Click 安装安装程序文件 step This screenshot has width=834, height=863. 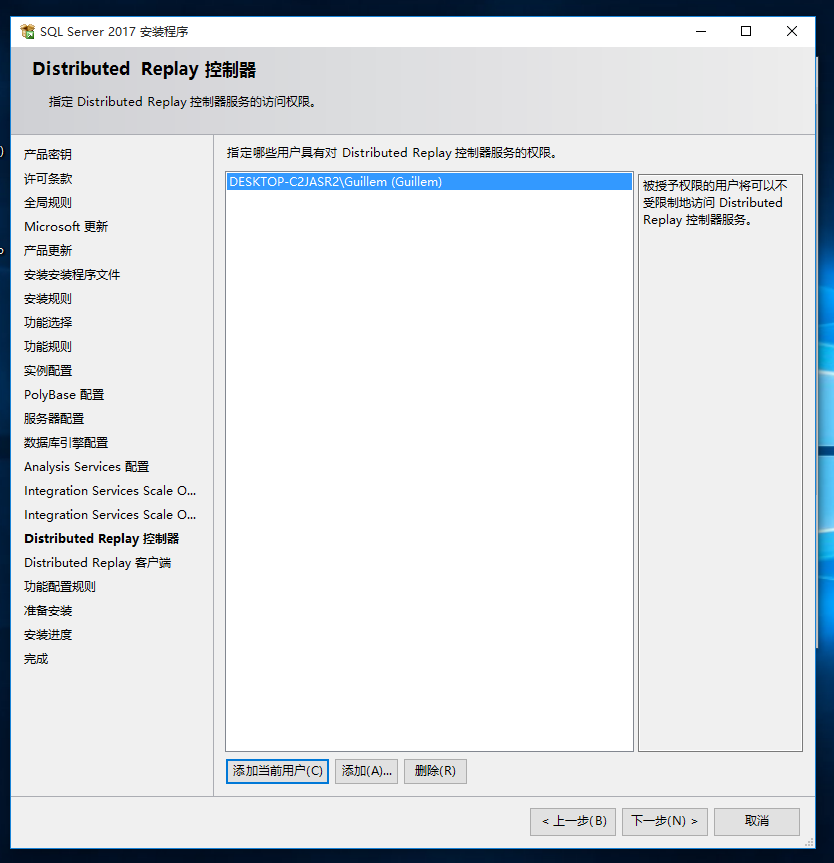(x=72, y=275)
